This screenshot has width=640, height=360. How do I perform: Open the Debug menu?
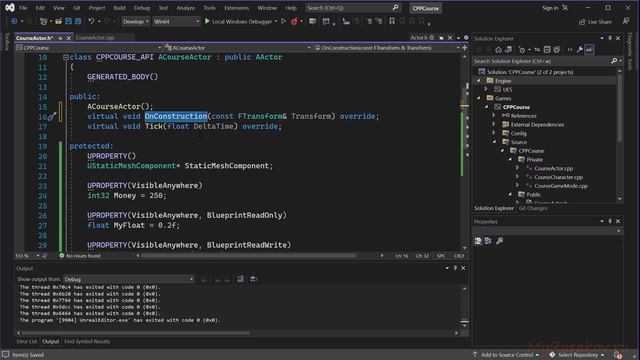(142, 8)
